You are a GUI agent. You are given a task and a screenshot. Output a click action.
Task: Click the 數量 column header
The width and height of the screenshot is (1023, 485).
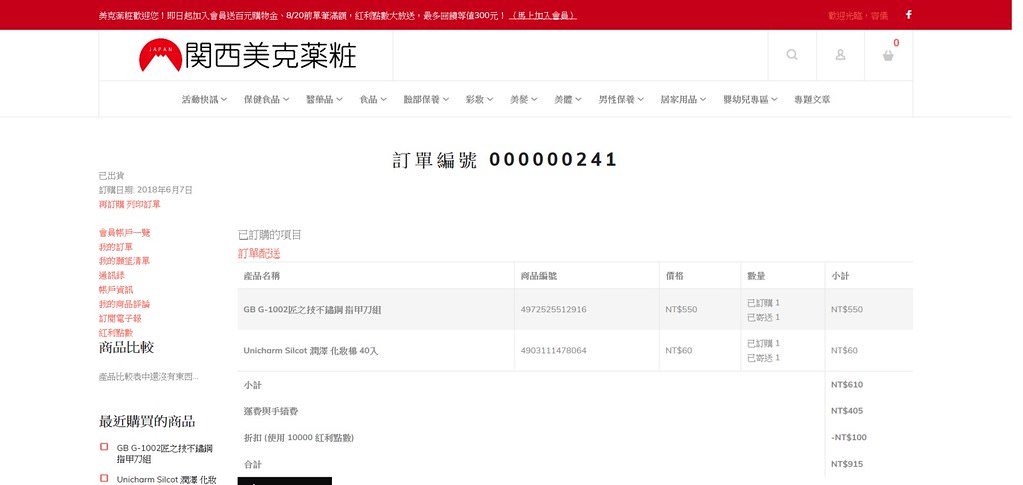756,276
